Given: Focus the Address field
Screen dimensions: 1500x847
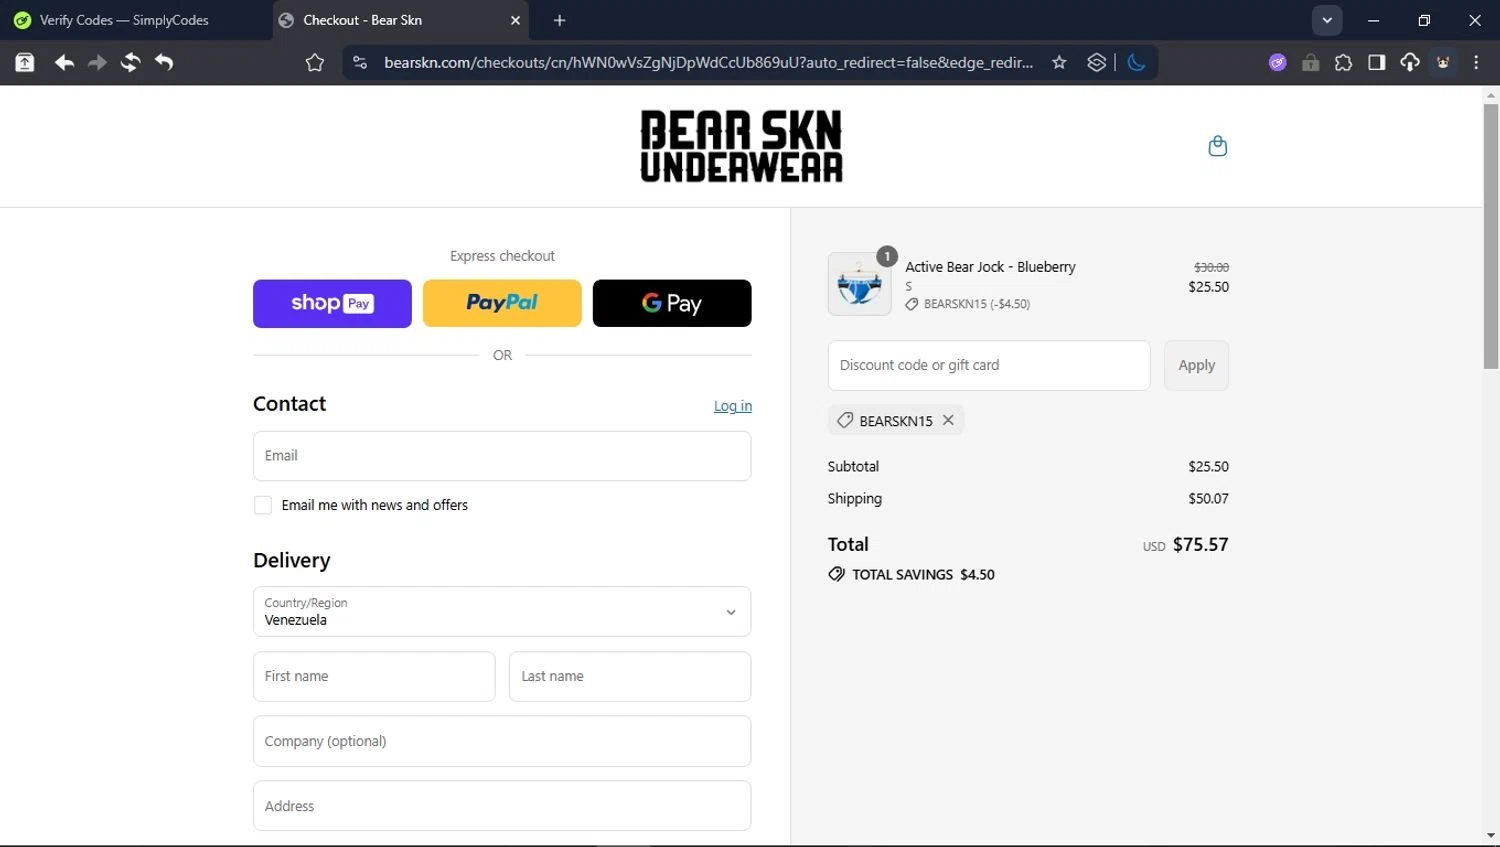Looking at the screenshot, I should click(x=502, y=806).
